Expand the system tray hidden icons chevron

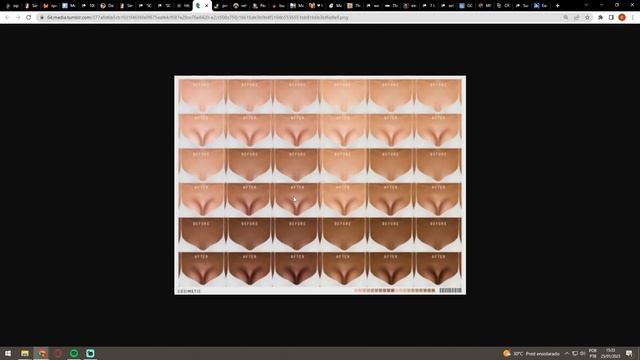point(567,353)
